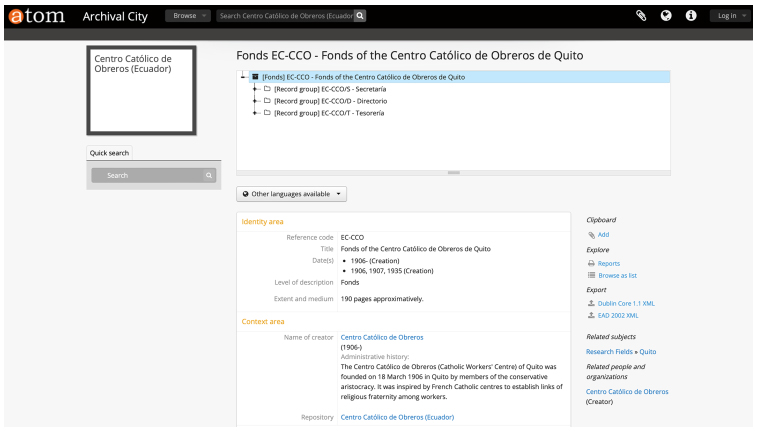Add this record to the clipboard
This screenshot has height=431, width=757.
pyautogui.click(x=603, y=234)
